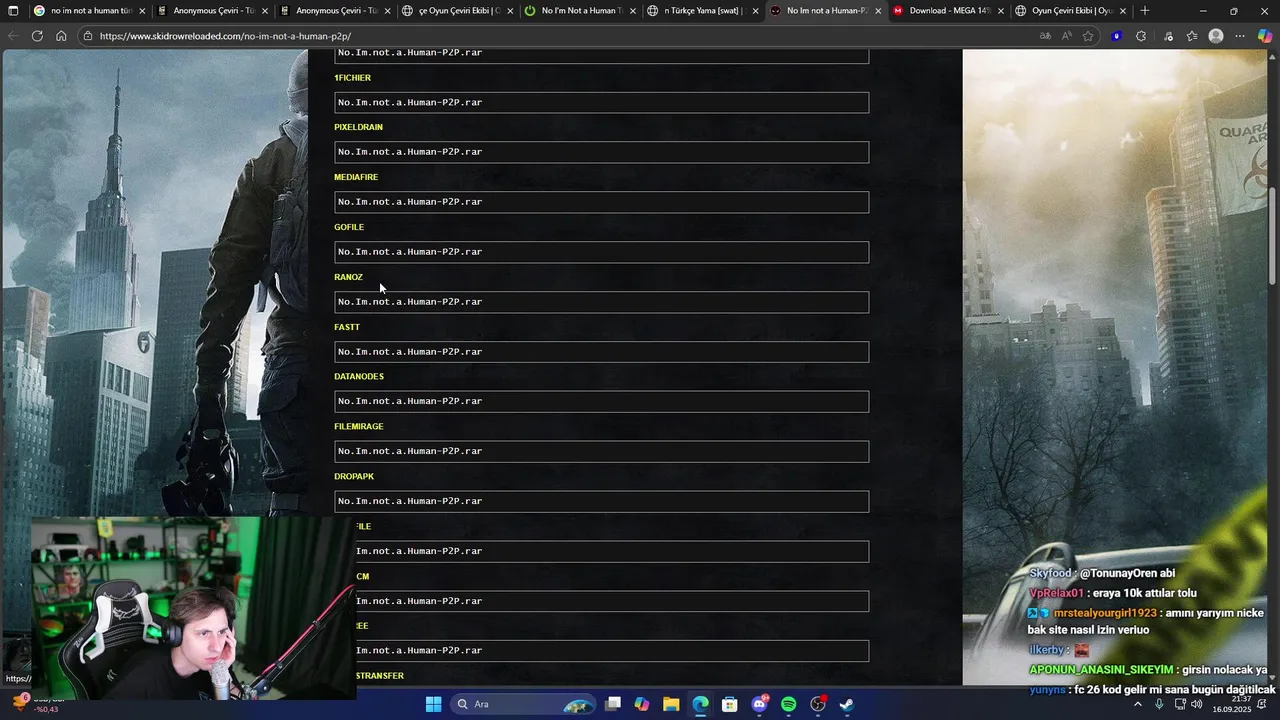Open Microsoft Store from the taskbar
This screenshot has height=720, width=1280.
730,704
